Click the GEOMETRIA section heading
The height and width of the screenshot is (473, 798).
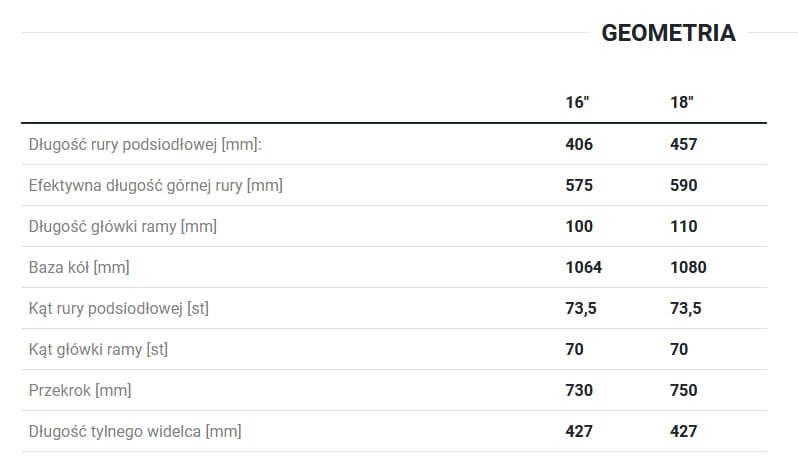pos(668,33)
